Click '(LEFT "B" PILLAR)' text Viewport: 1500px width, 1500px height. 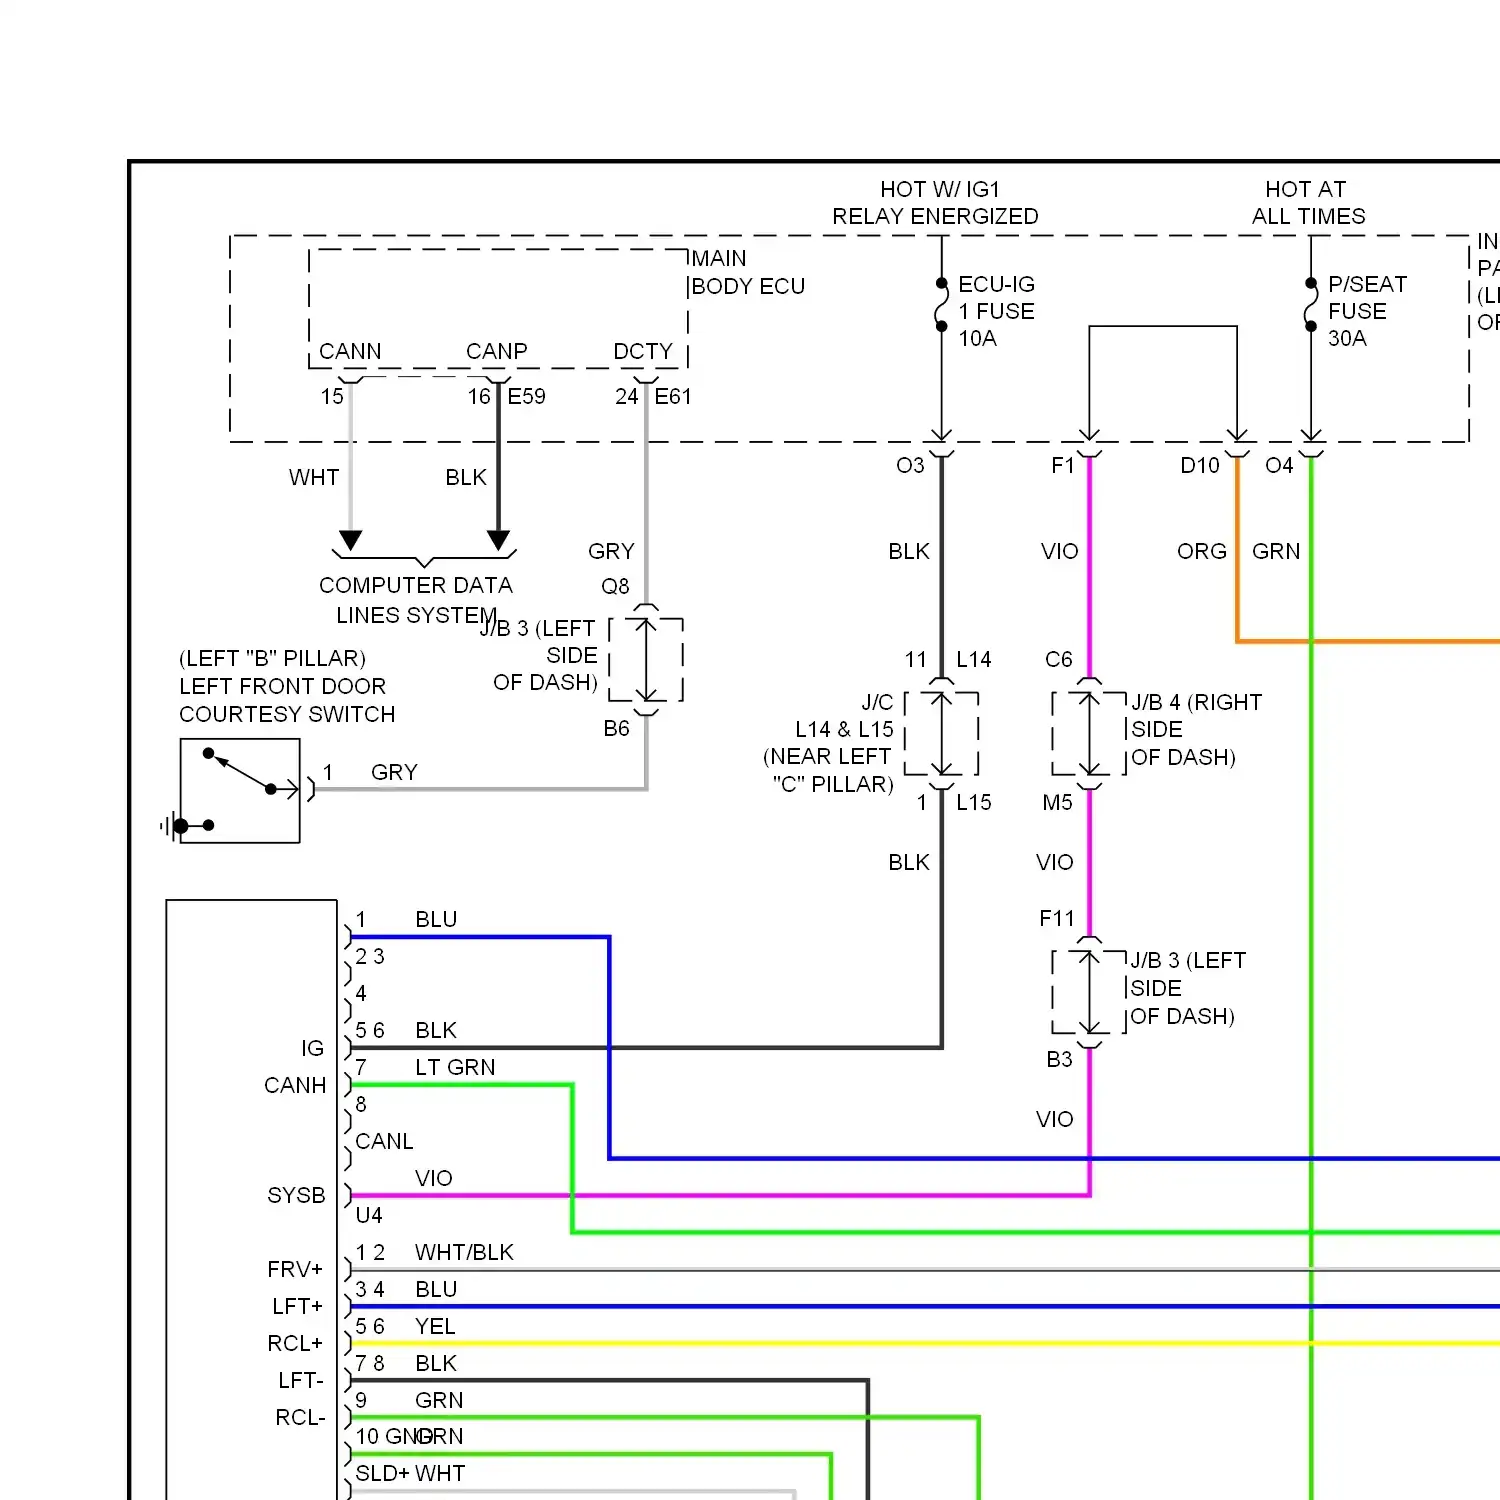tap(272, 658)
